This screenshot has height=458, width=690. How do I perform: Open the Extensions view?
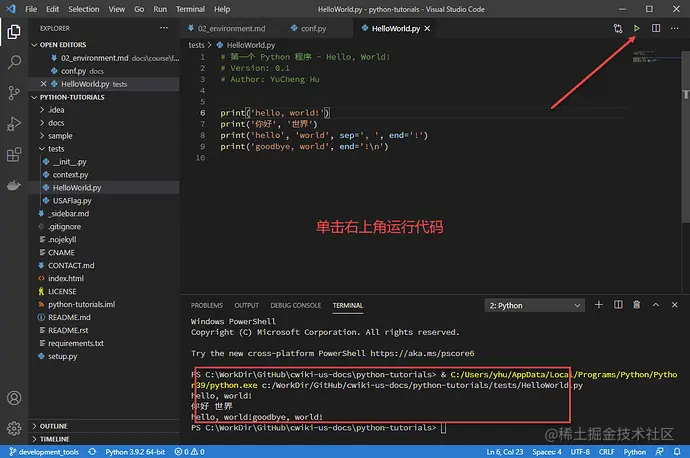pyautogui.click(x=14, y=154)
